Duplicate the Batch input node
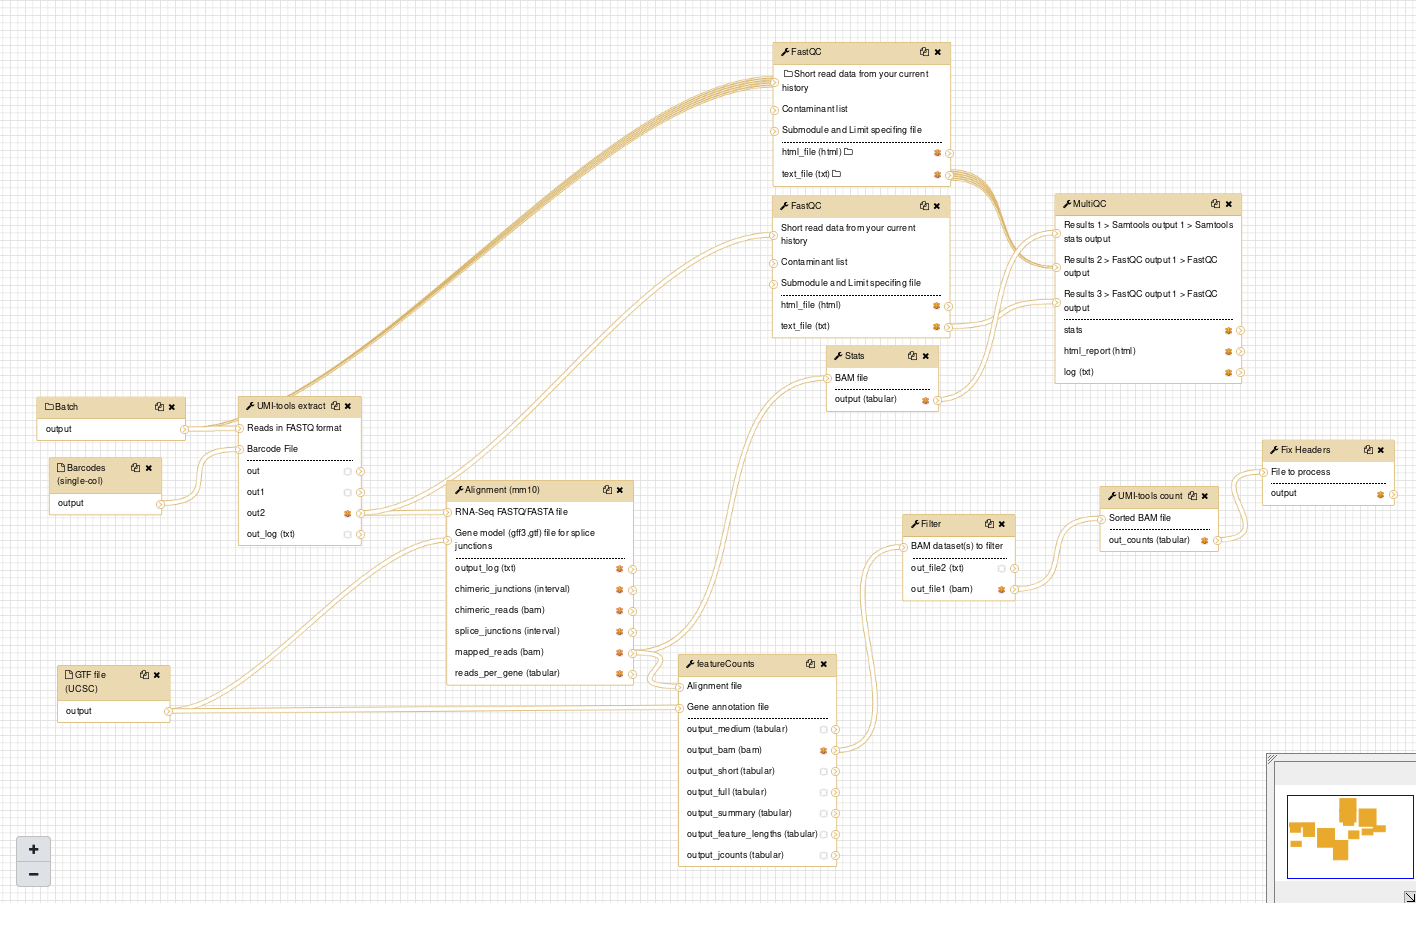 pyautogui.click(x=159, y=407)
